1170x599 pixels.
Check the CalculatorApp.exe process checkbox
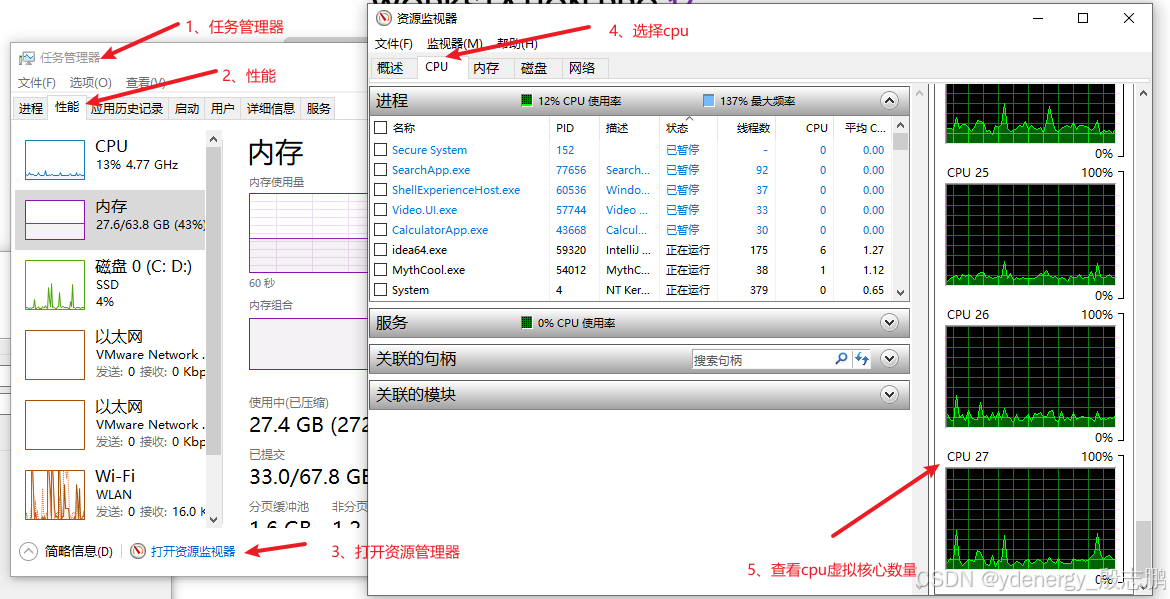[x=381, y=230]
